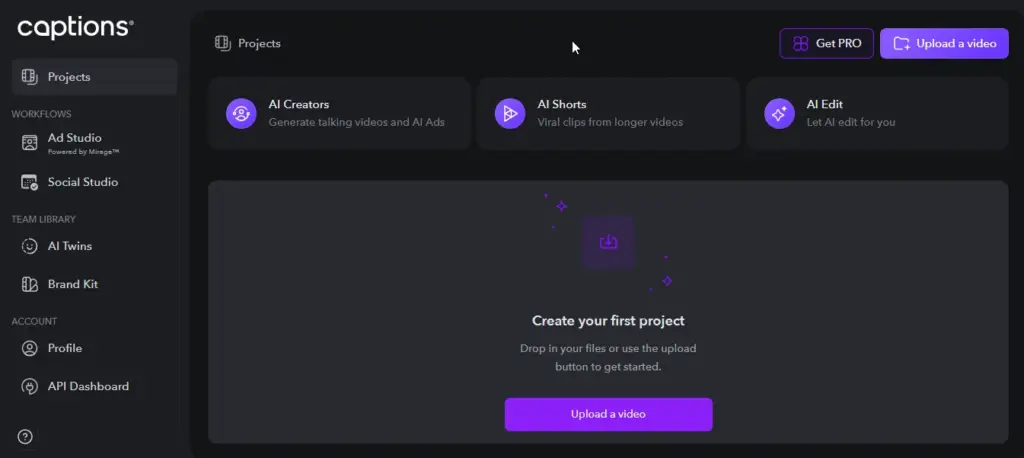Click the Profile user icon
The image size is (1024, 458).
click(29, 348)
